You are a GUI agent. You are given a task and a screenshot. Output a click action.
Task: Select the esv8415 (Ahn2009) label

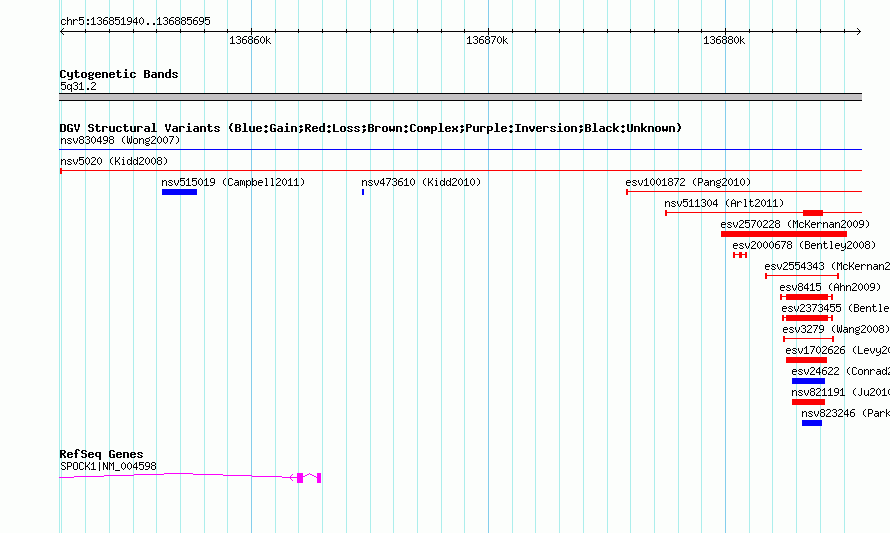830,287
